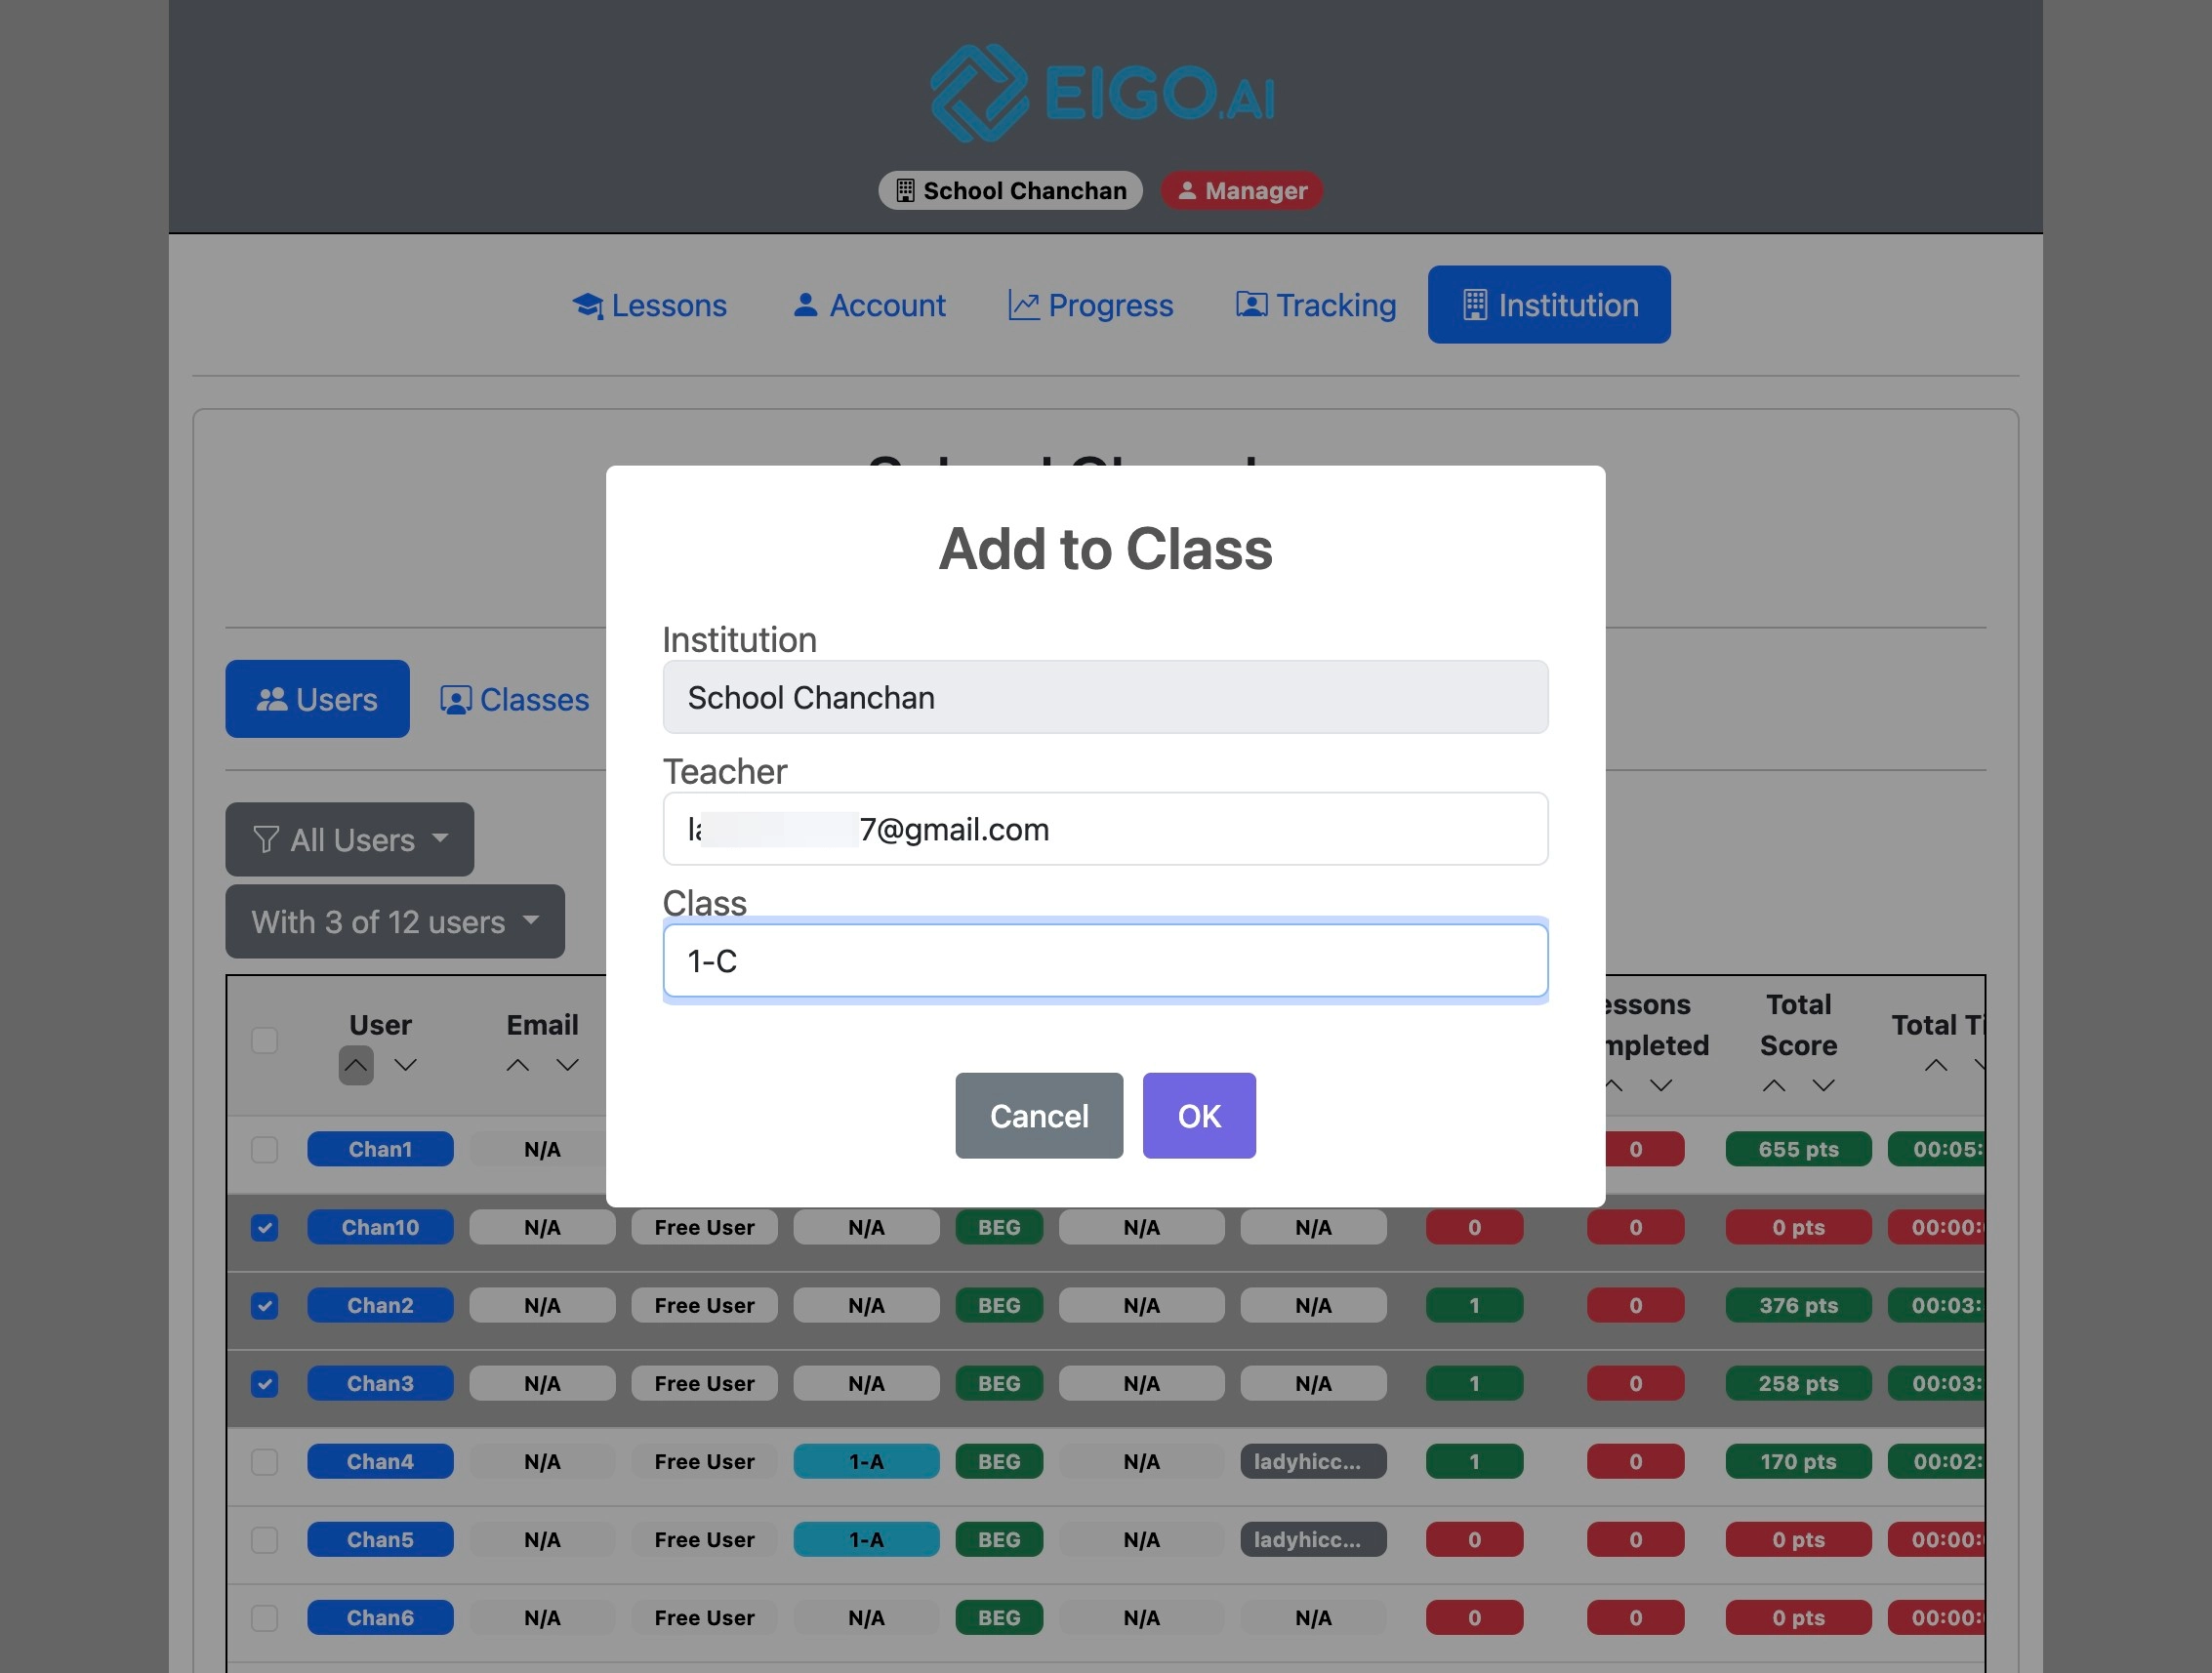Viewport: 2212px width, 1673px height.
Task: Click the 376 pts score badge
Action: point(1798,1306)
